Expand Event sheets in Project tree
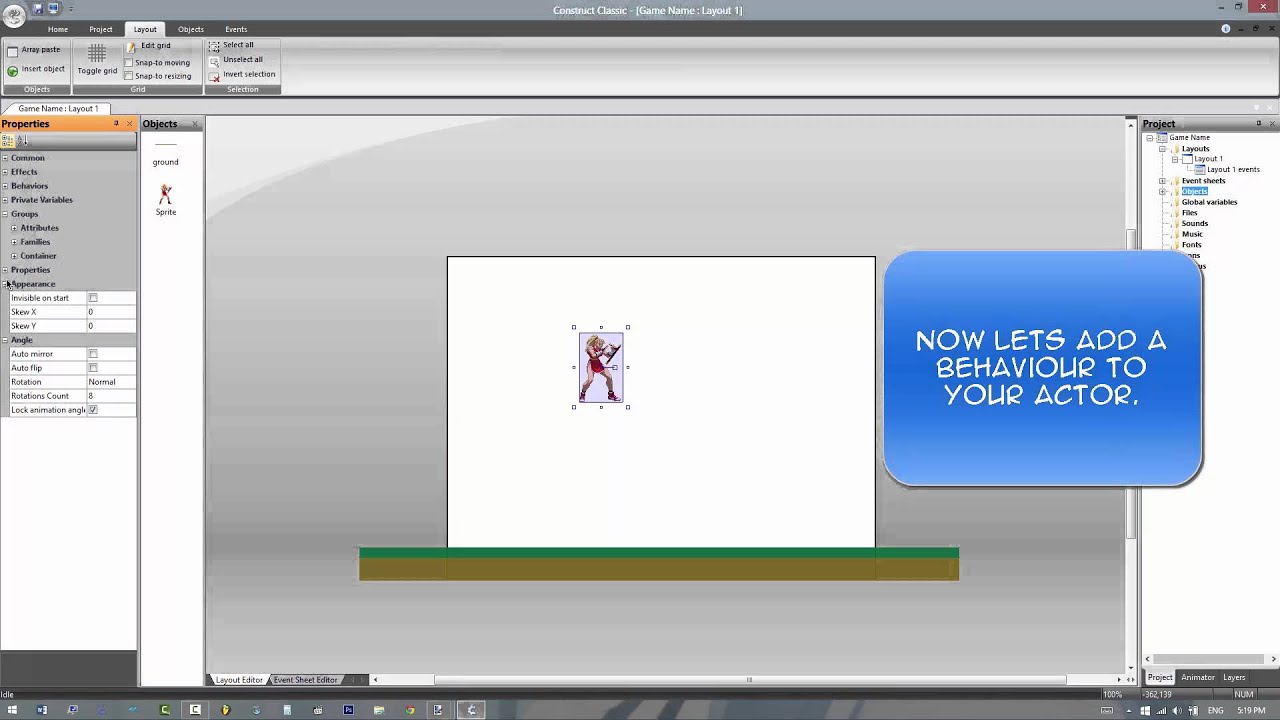The height and width of the screenshot is (720, 1280). point(1162,181)
